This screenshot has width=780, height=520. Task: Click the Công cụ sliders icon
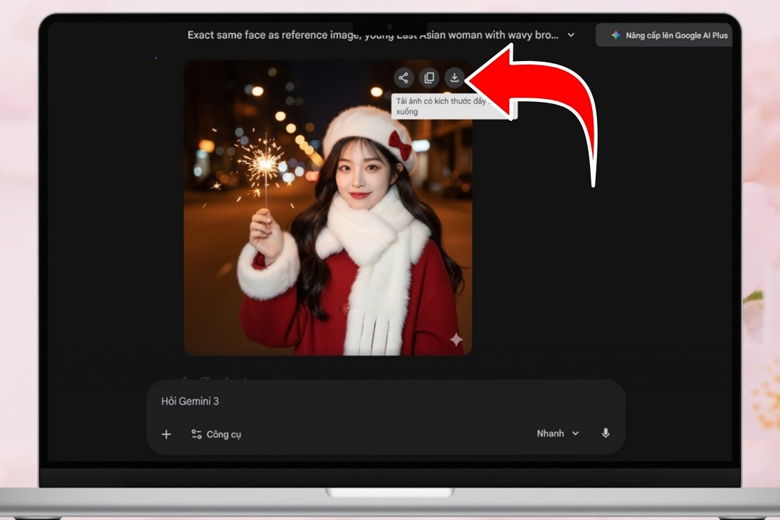(x=196, y=434)
